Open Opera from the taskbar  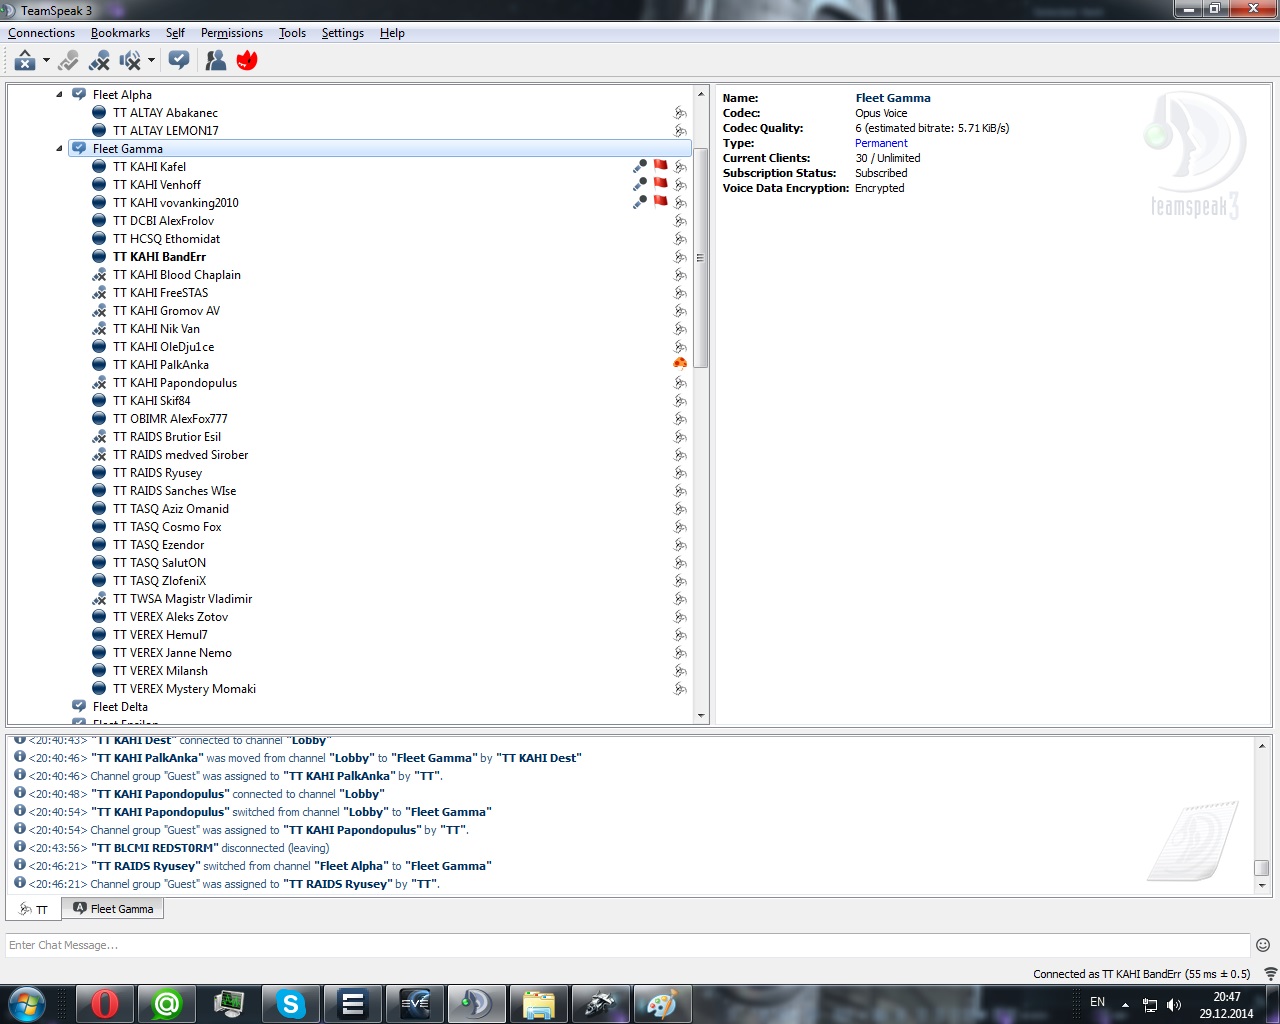pos(104,1004)
